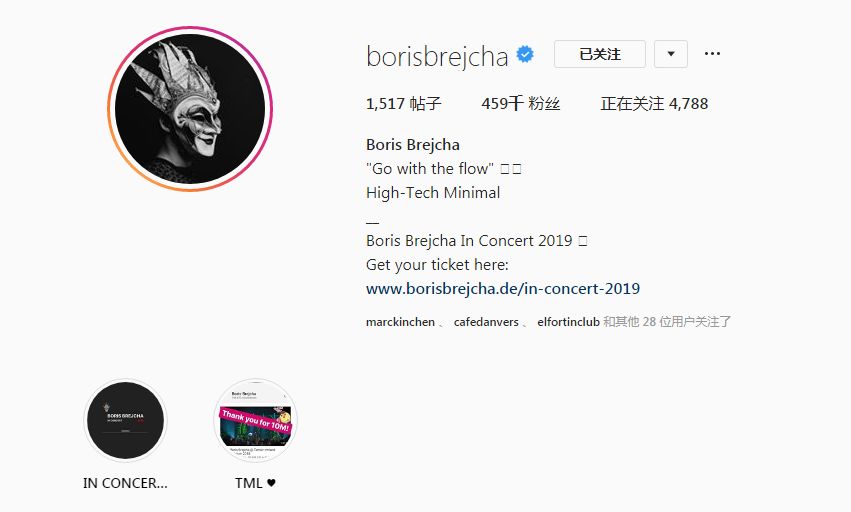Screen dimensions: 851x512
Task: Open cafedanvers' profile link
Action: (486, 322)
